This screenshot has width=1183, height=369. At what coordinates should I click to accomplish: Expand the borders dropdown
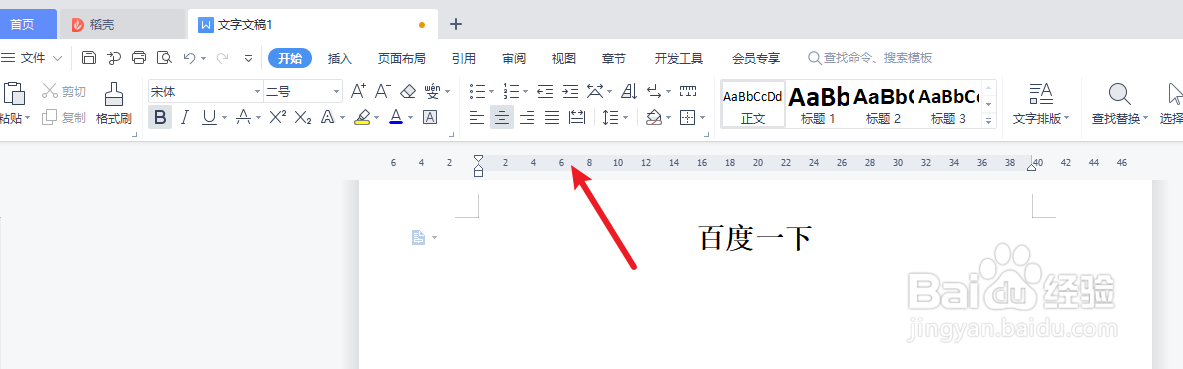pos(702,118)
